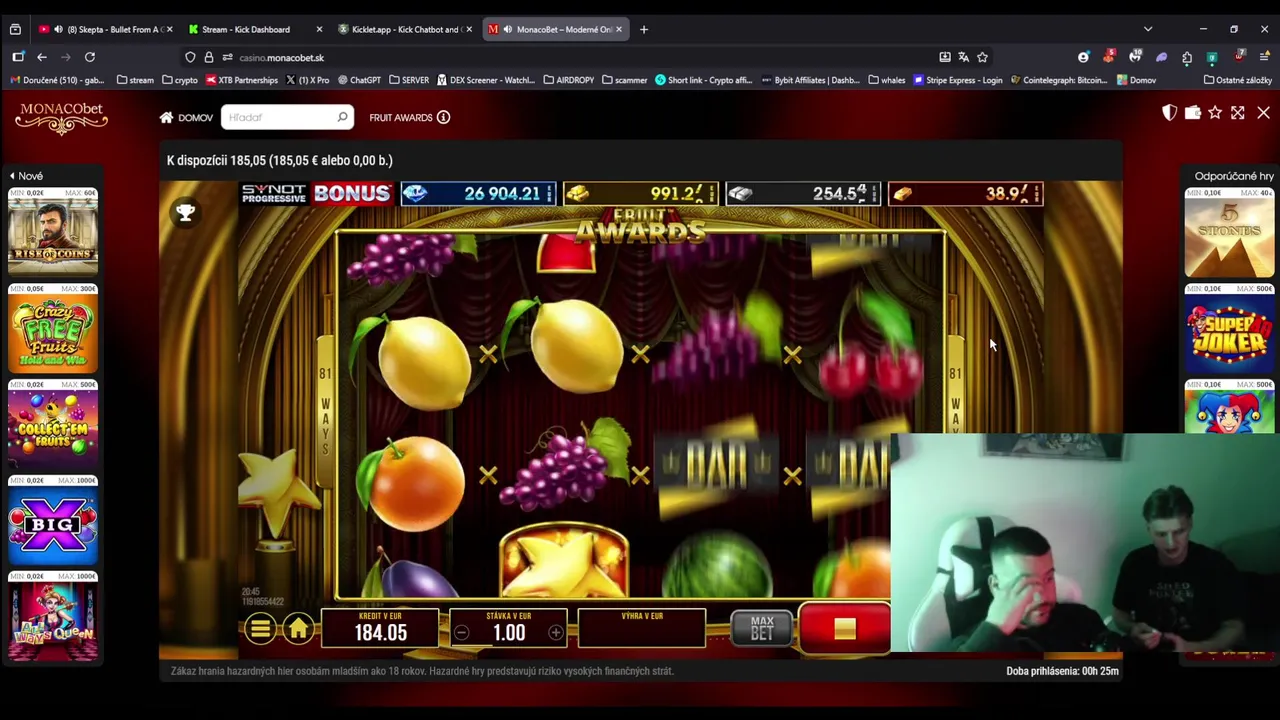Bookmark page with star in address bar

coord(982,57)
